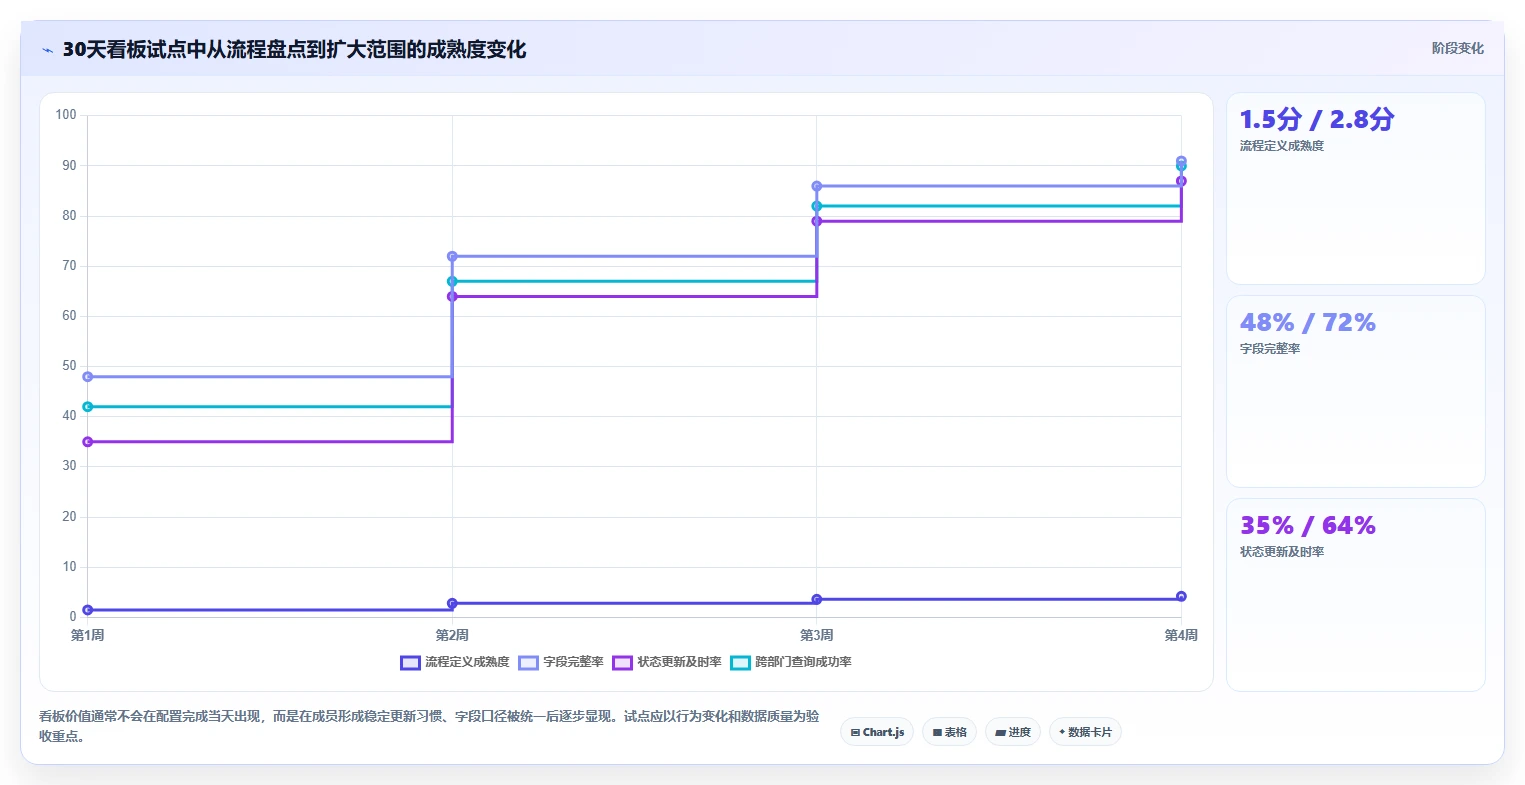
Task: Click the 流程定义成熟度 legend color box
Action: click(410, 662)
